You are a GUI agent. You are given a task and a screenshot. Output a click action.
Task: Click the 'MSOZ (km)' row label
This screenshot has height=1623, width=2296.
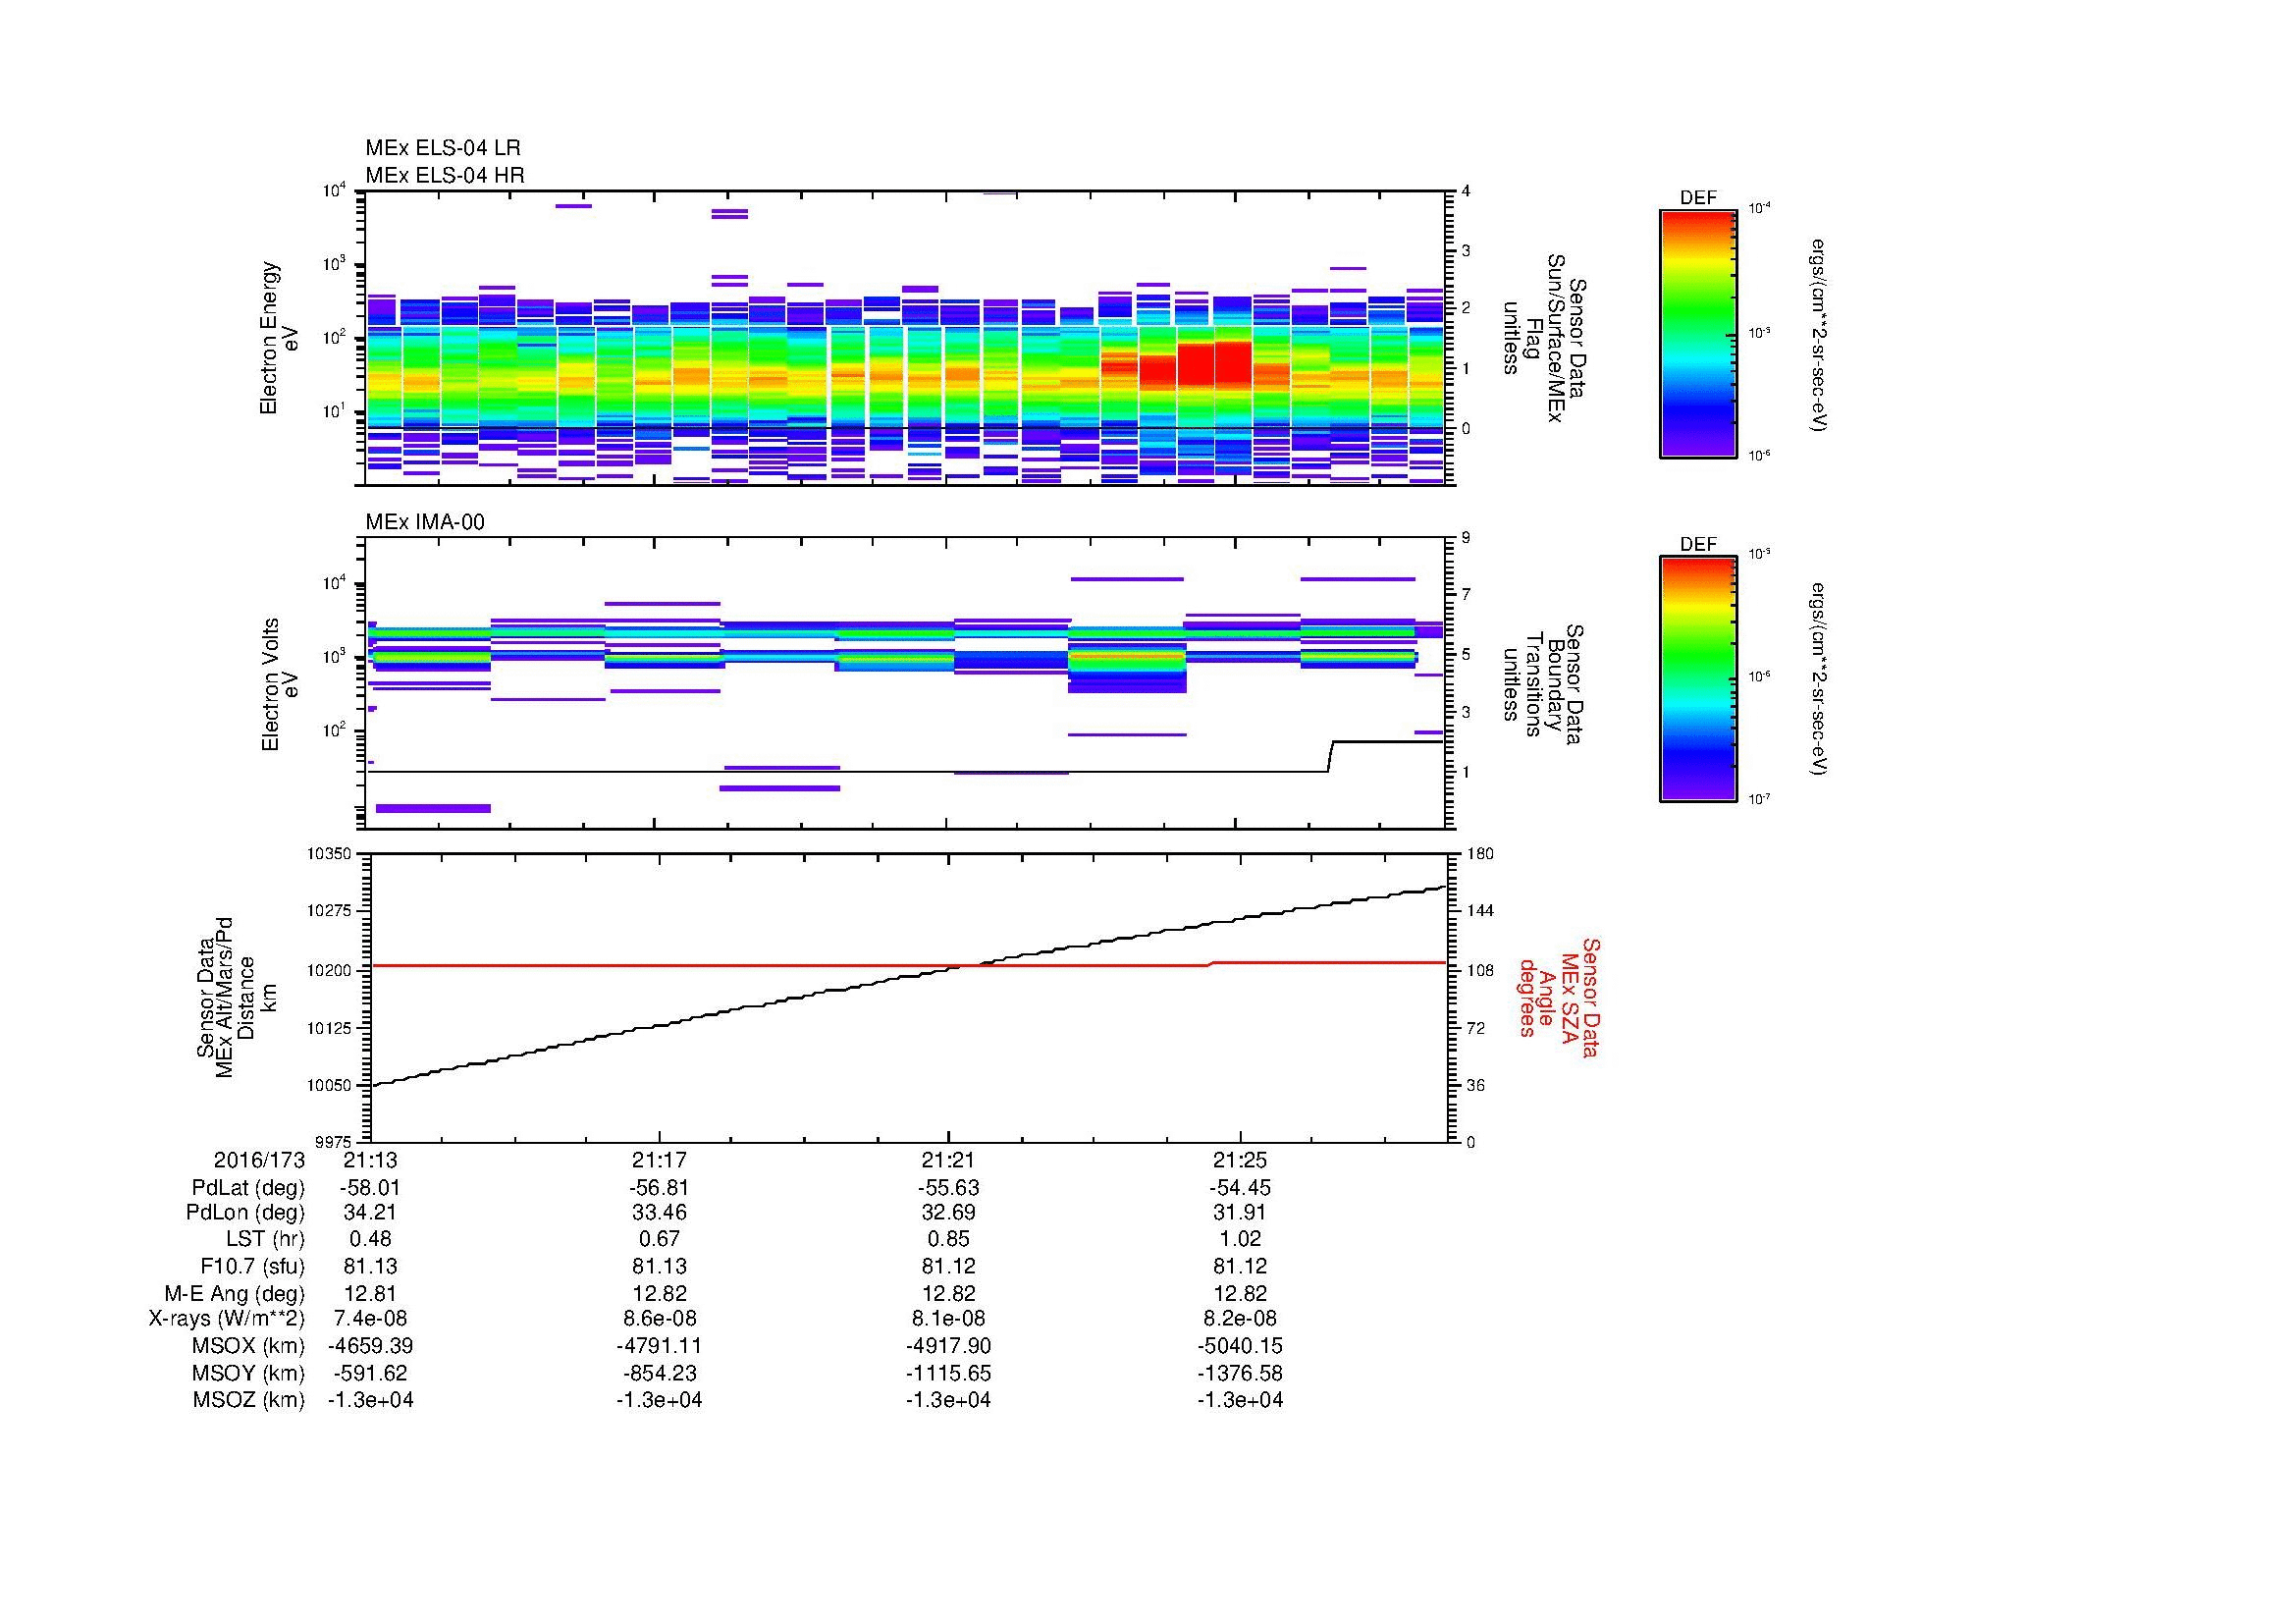pos(249,1400)
